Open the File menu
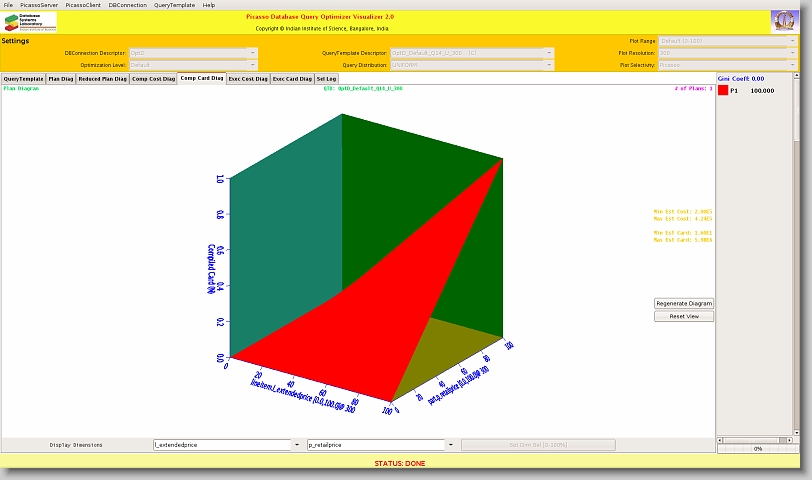 (x=9, y=5)
